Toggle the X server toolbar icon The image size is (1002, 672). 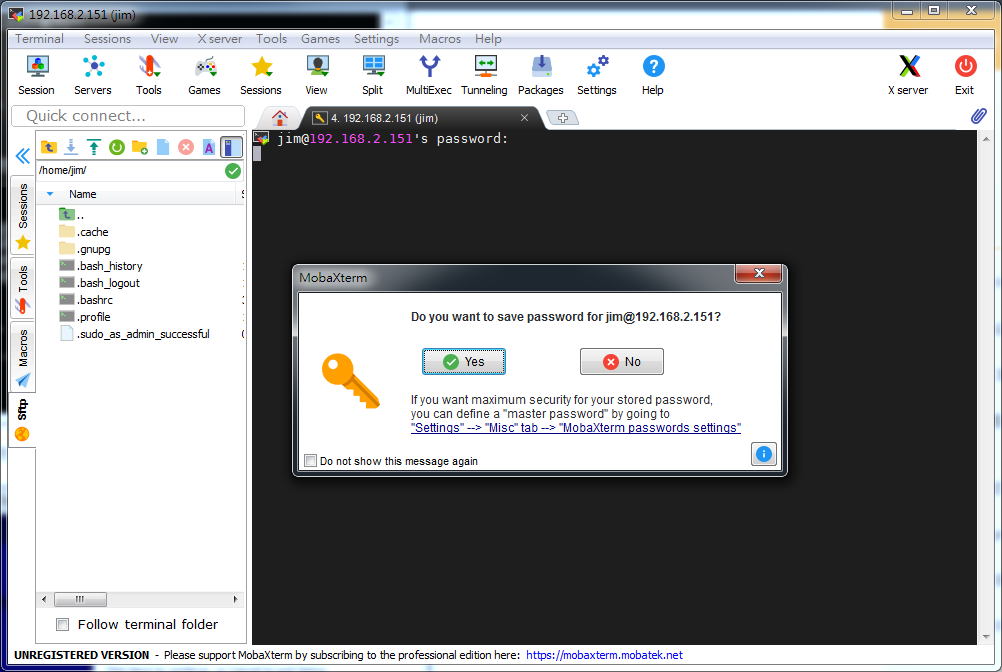[x=908, y=75]
